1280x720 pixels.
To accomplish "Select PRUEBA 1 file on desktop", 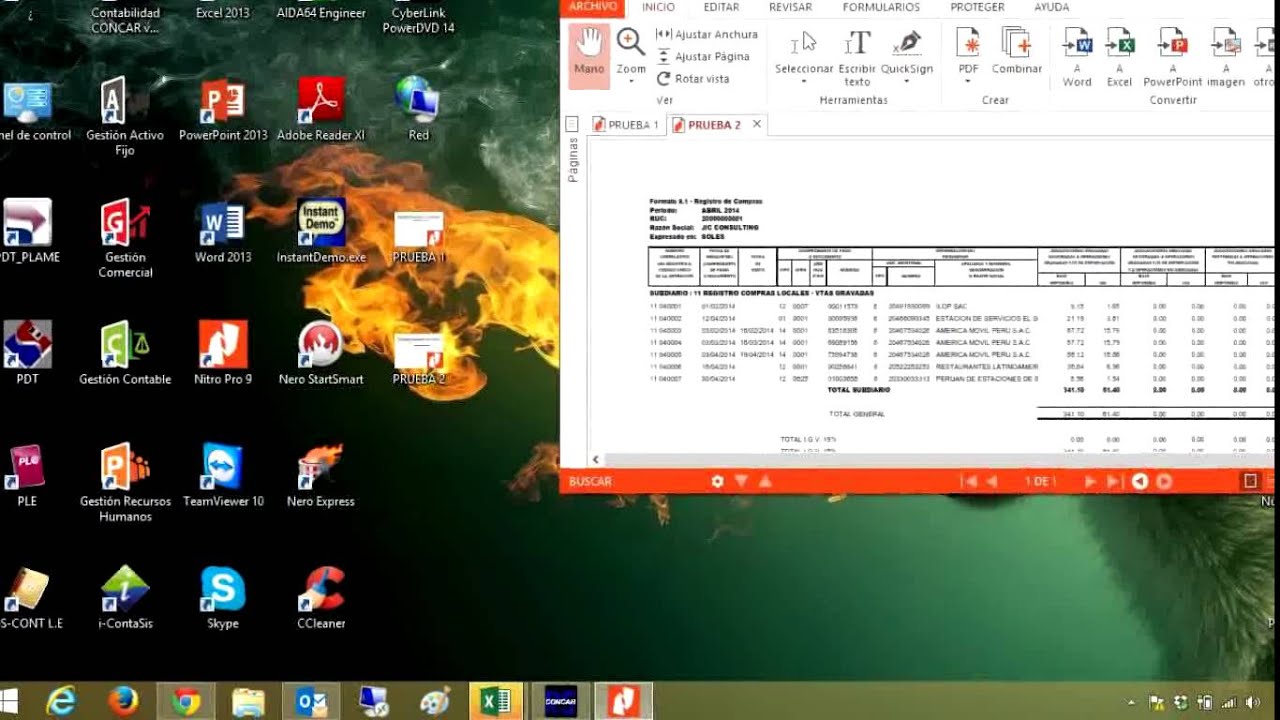I will point(419,236).
